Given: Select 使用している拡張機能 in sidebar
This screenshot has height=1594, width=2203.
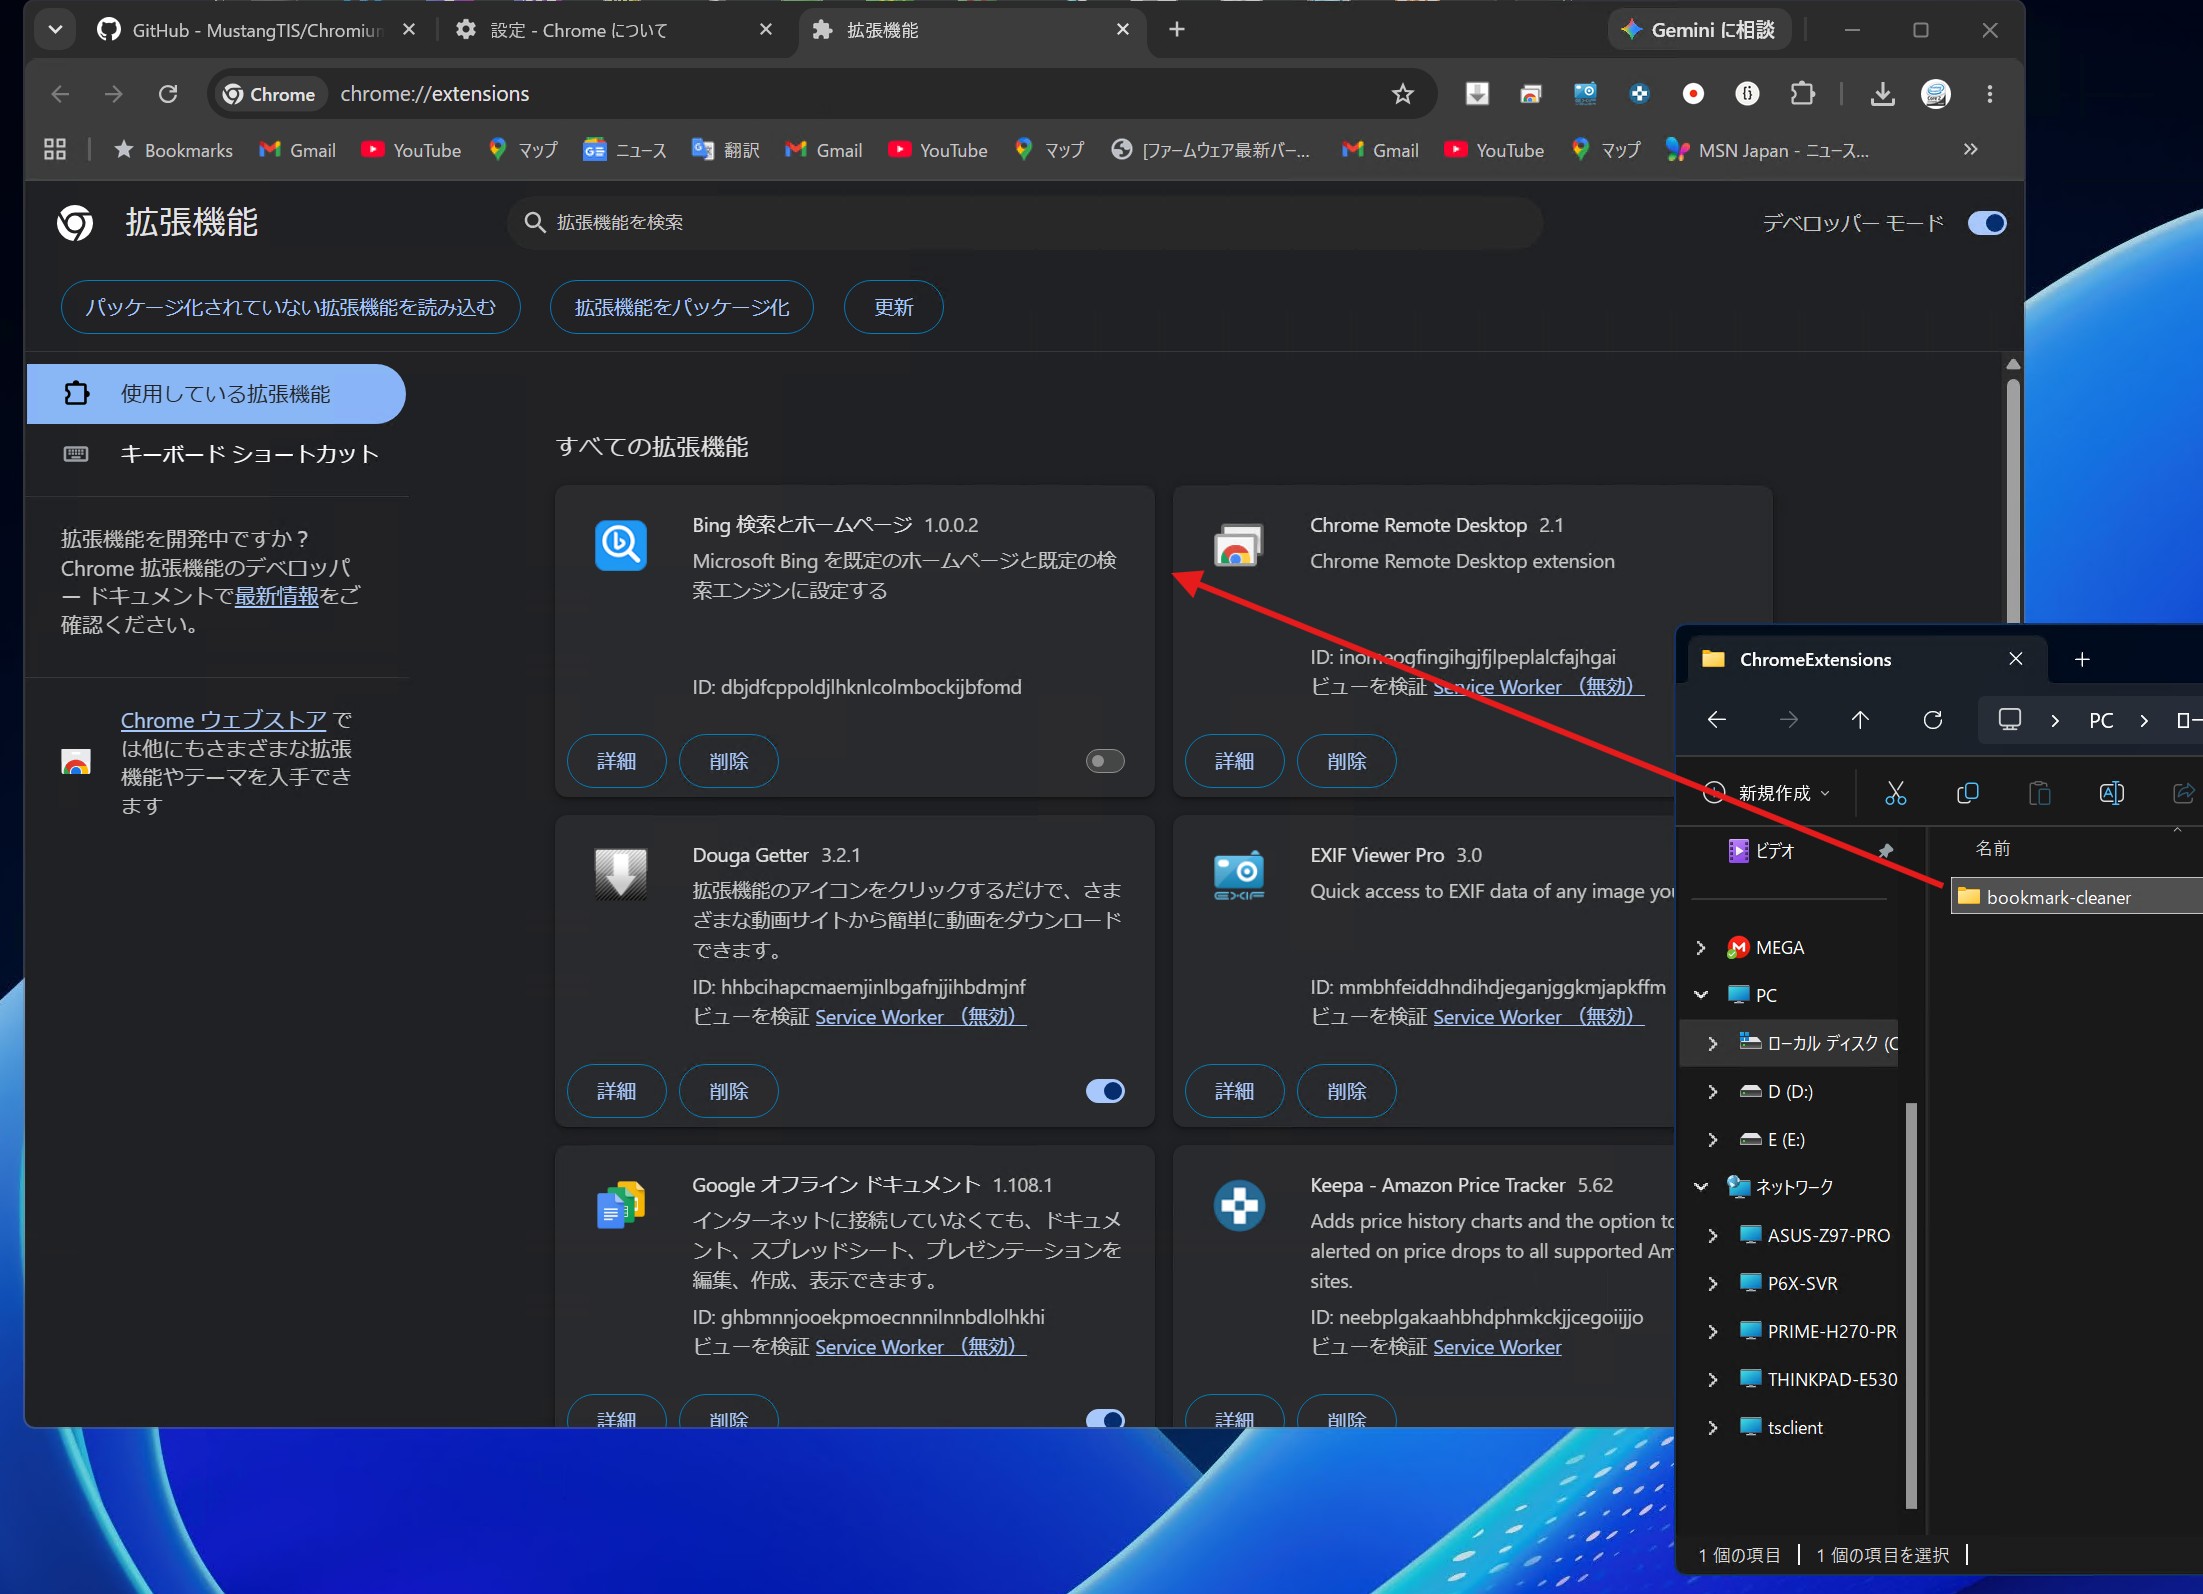Looking at the screenshot, I should 216,394.
